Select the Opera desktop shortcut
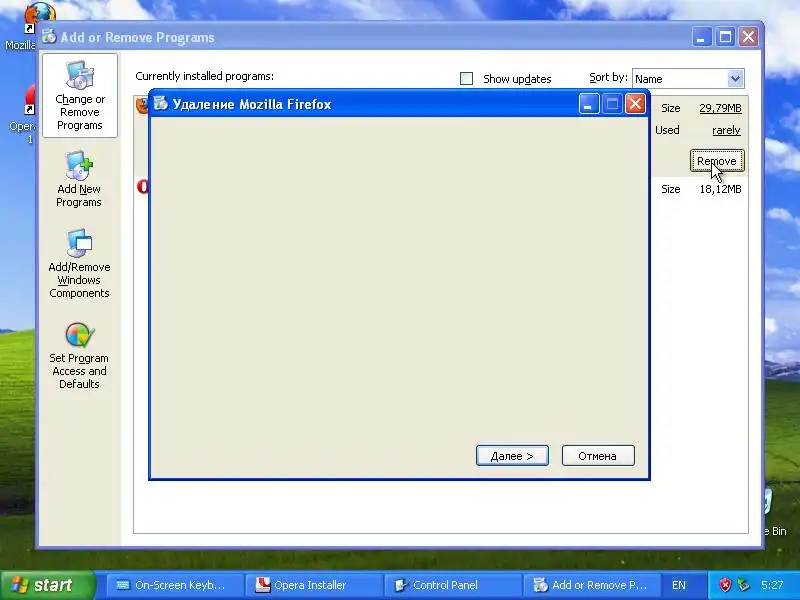The height and width of the screenshot is (600, 800). [22, 114]
